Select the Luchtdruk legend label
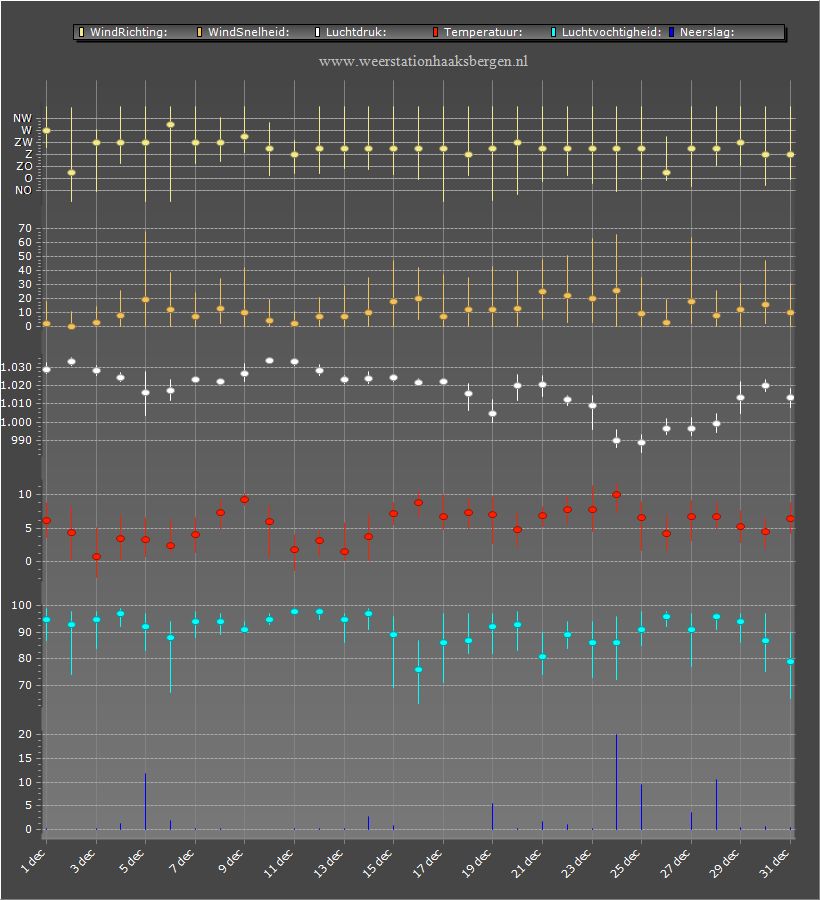This screenshot has width=820, height=900. tap(356, 32)
